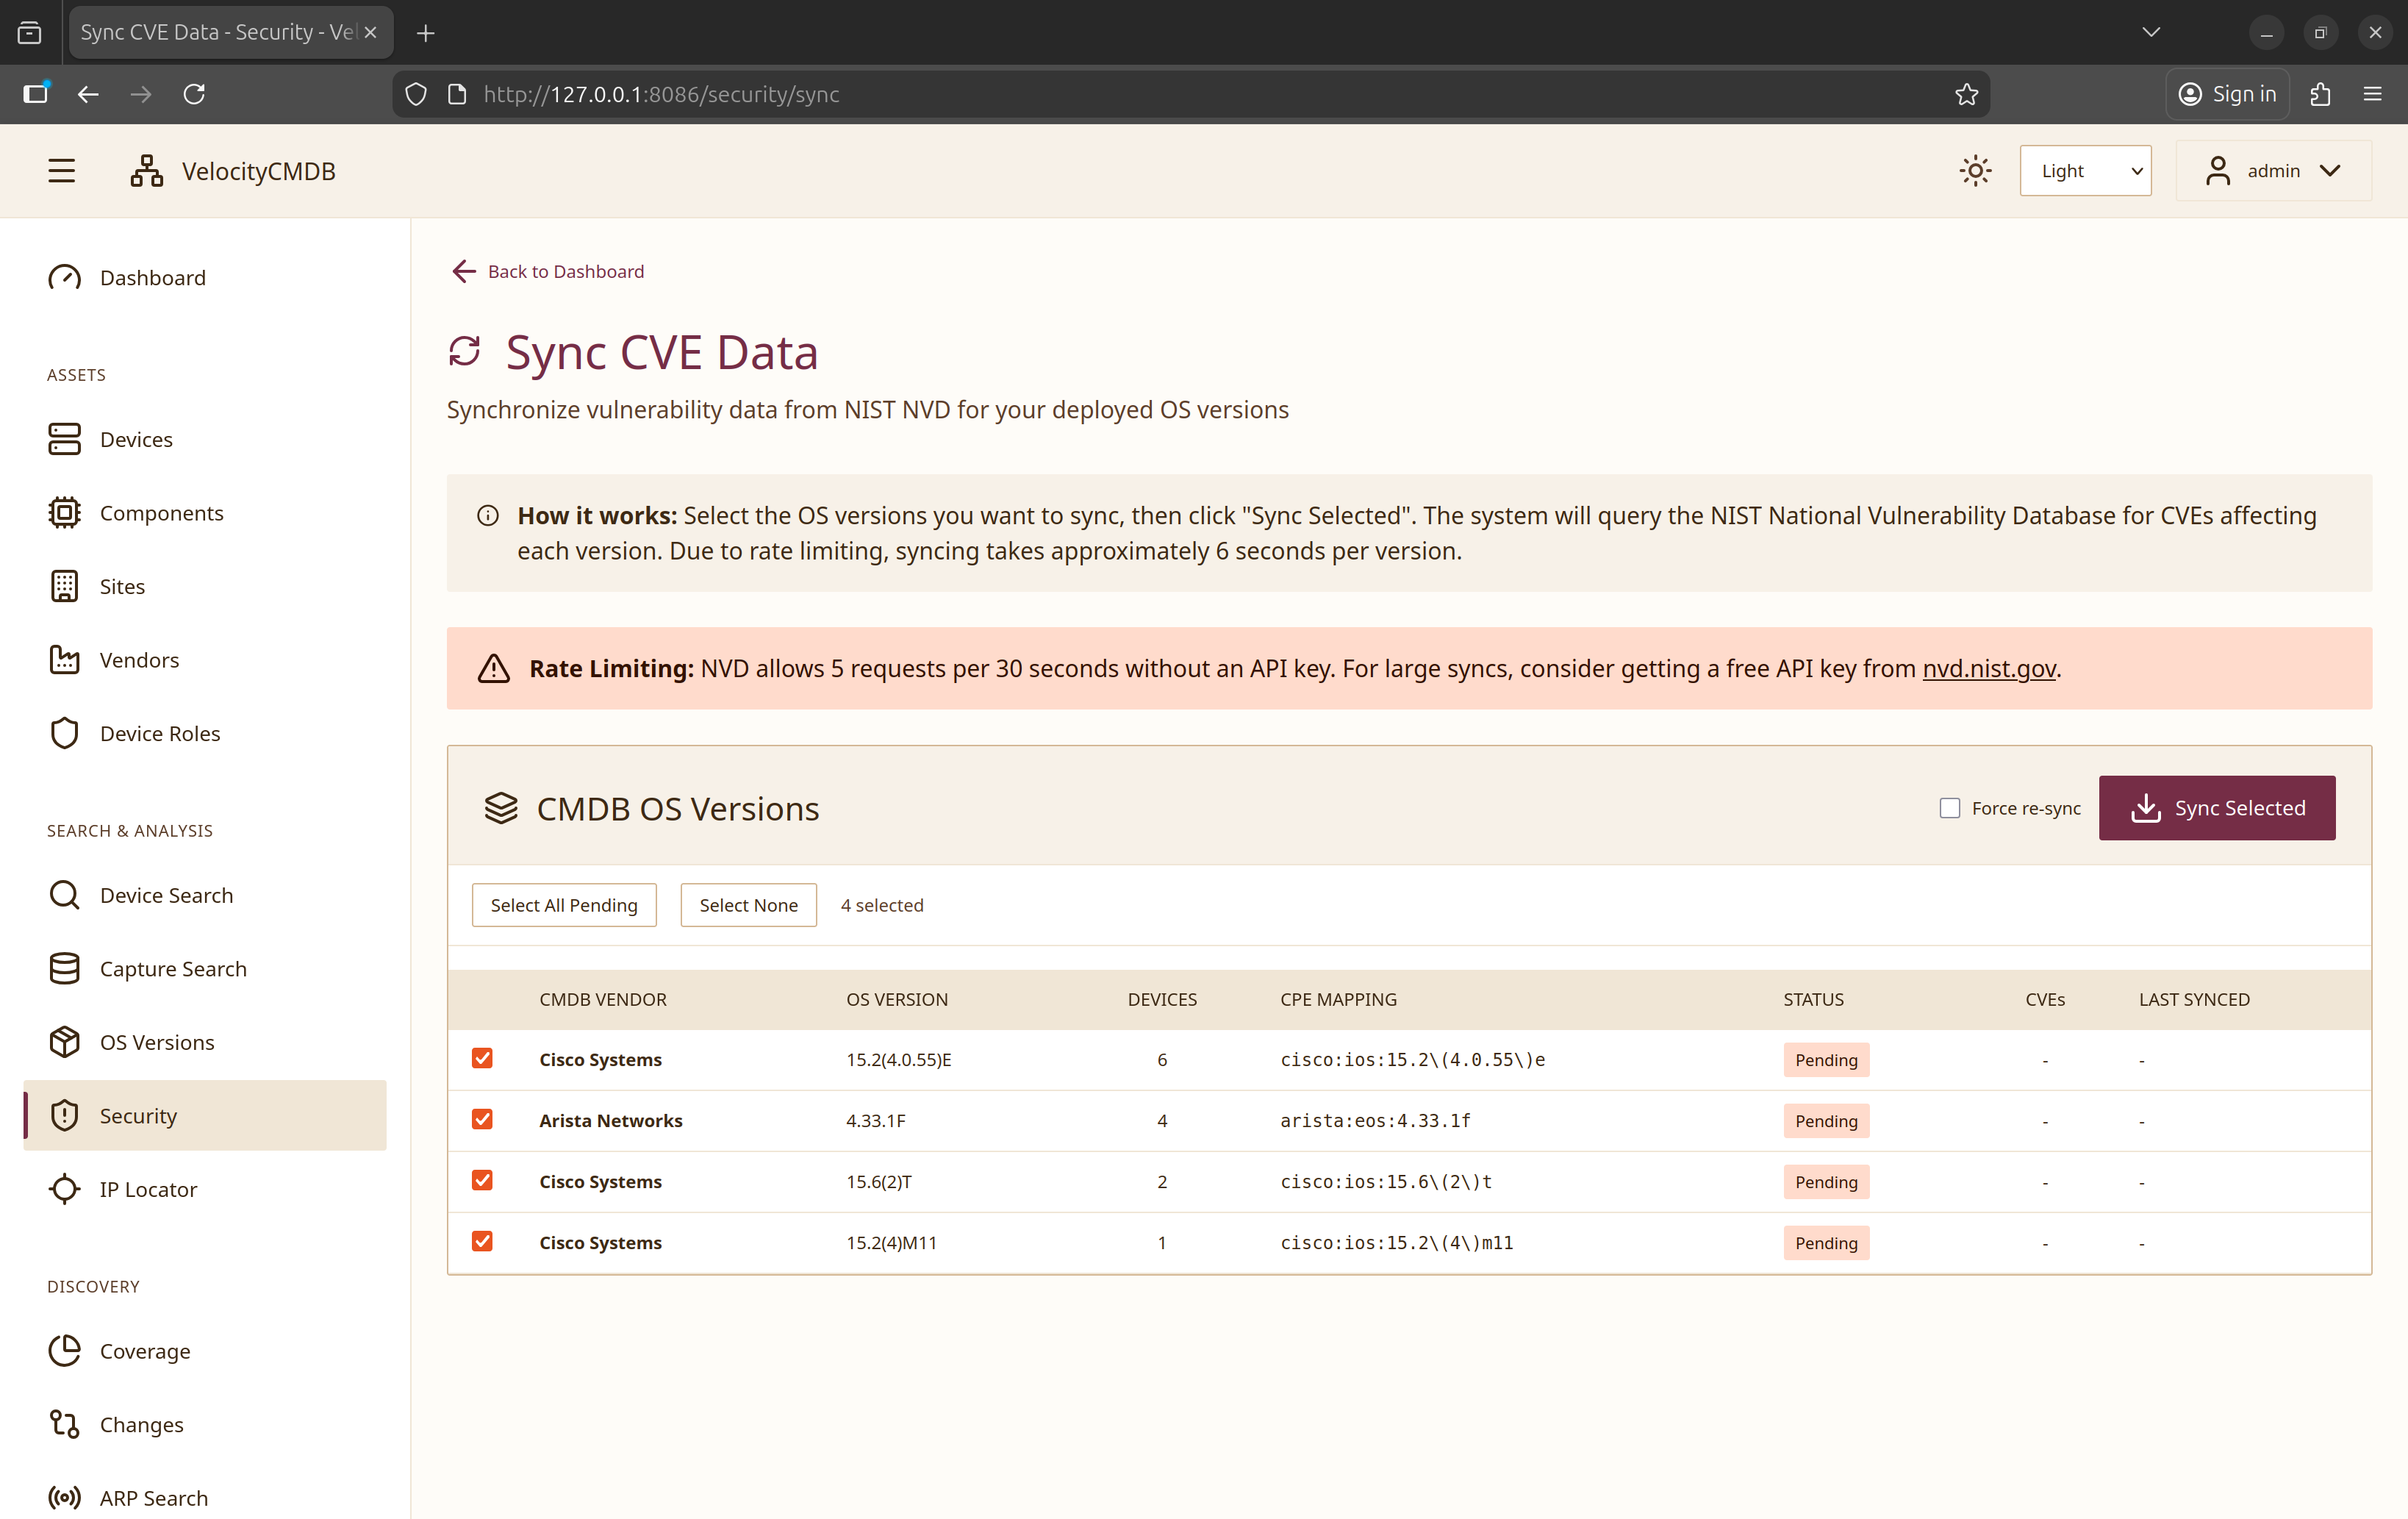Click Select None button

click(749, 905)
